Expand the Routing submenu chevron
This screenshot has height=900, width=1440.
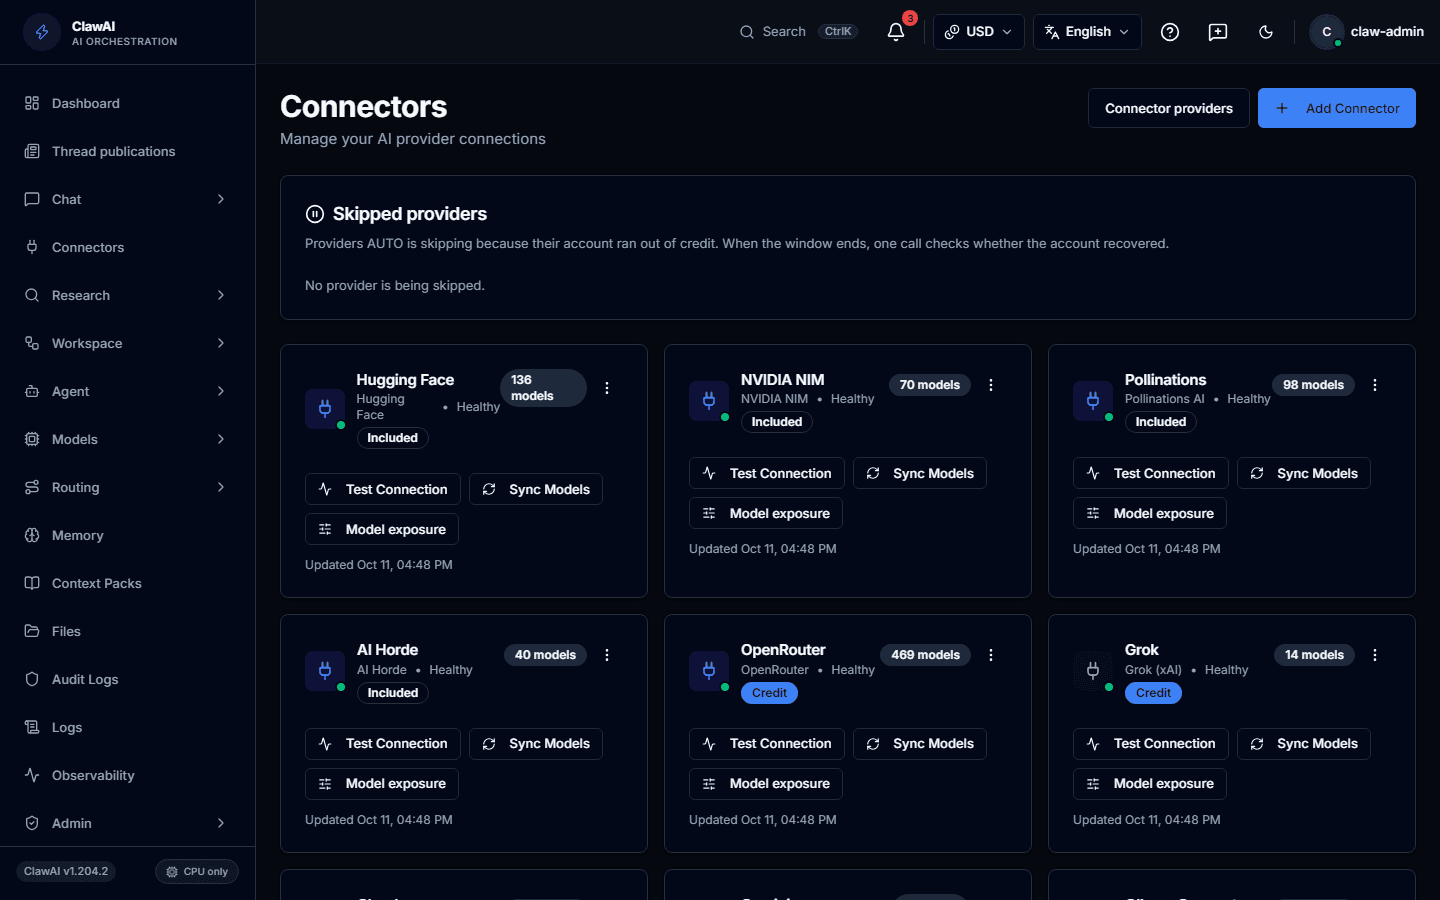point(221,487)
